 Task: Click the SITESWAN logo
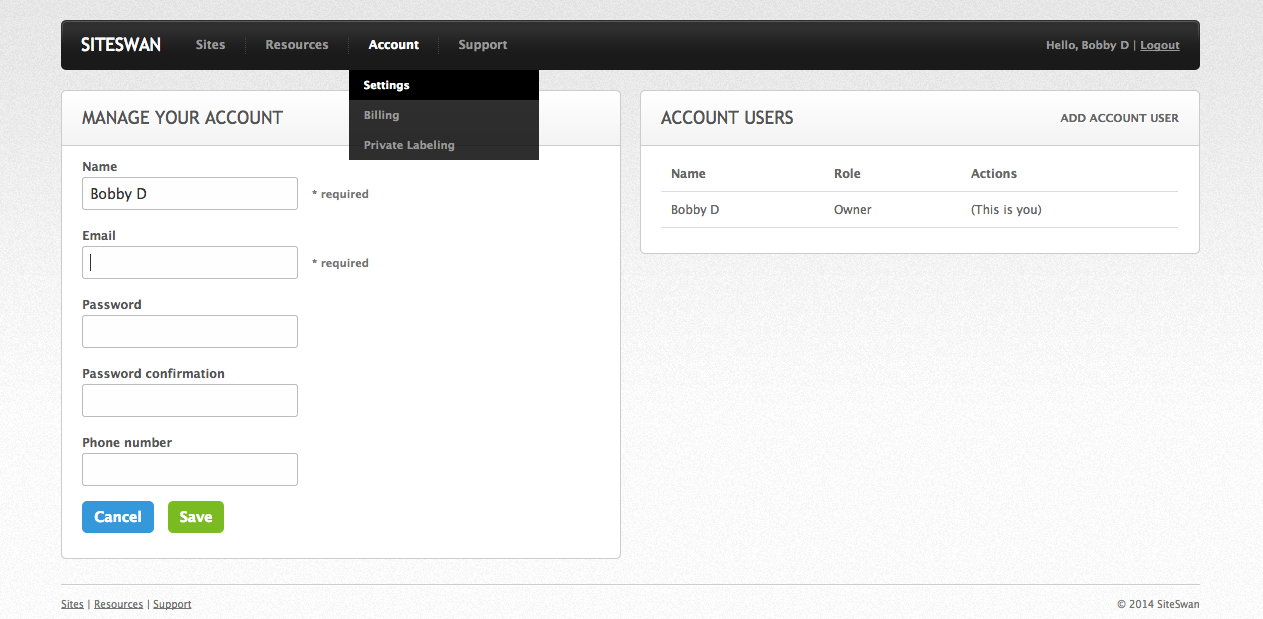click(120, 44)
